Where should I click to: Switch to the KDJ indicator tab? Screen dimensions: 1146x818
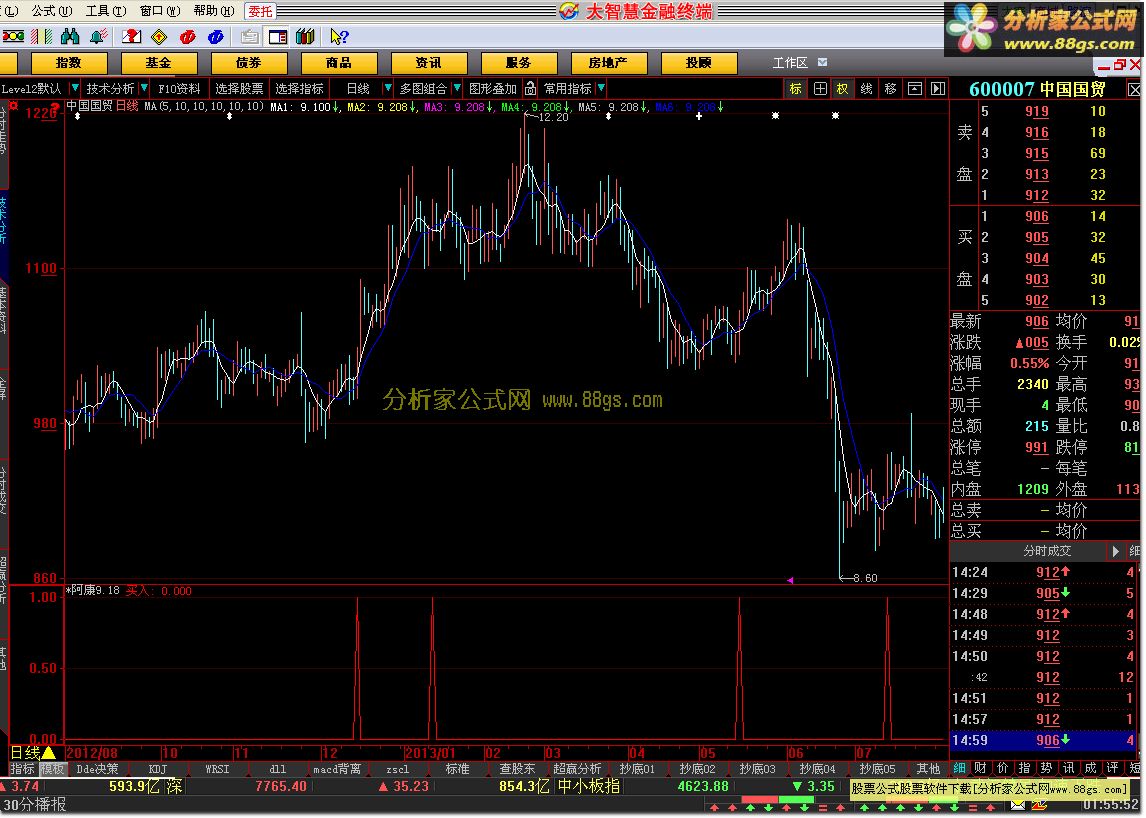158,769
